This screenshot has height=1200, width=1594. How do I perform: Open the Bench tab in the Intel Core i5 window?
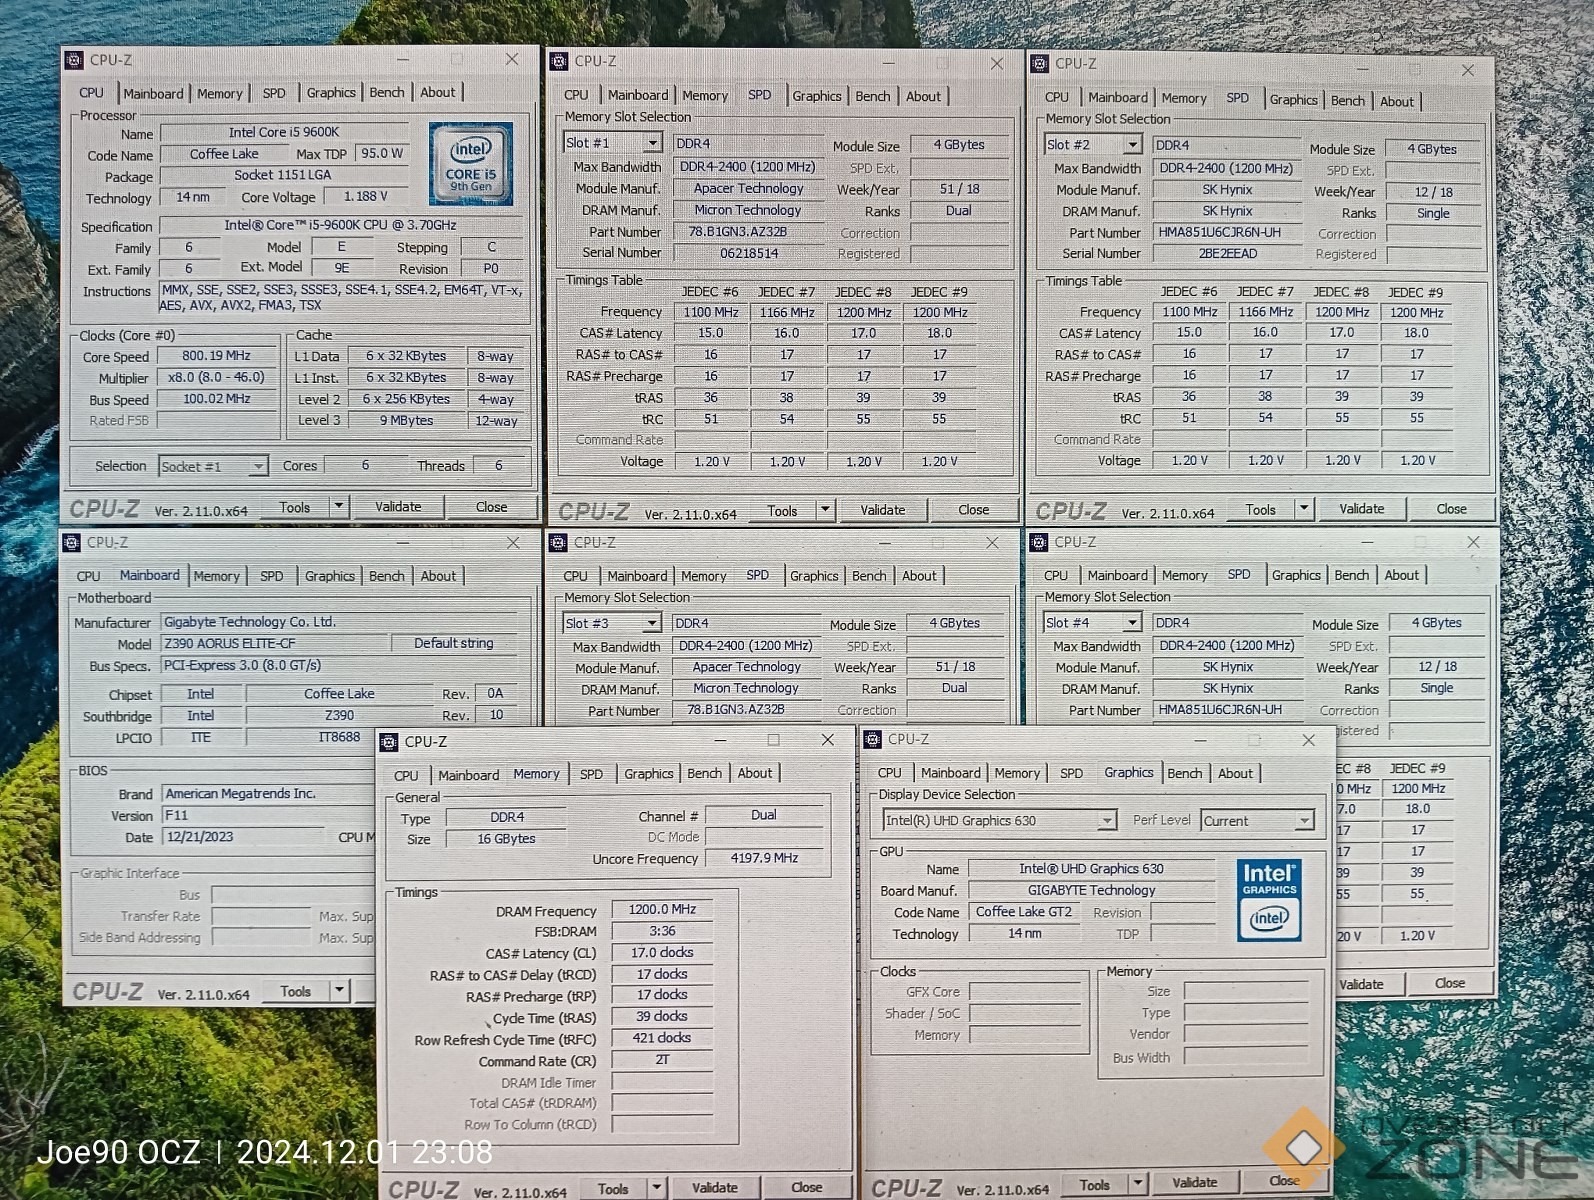point(387,92)
